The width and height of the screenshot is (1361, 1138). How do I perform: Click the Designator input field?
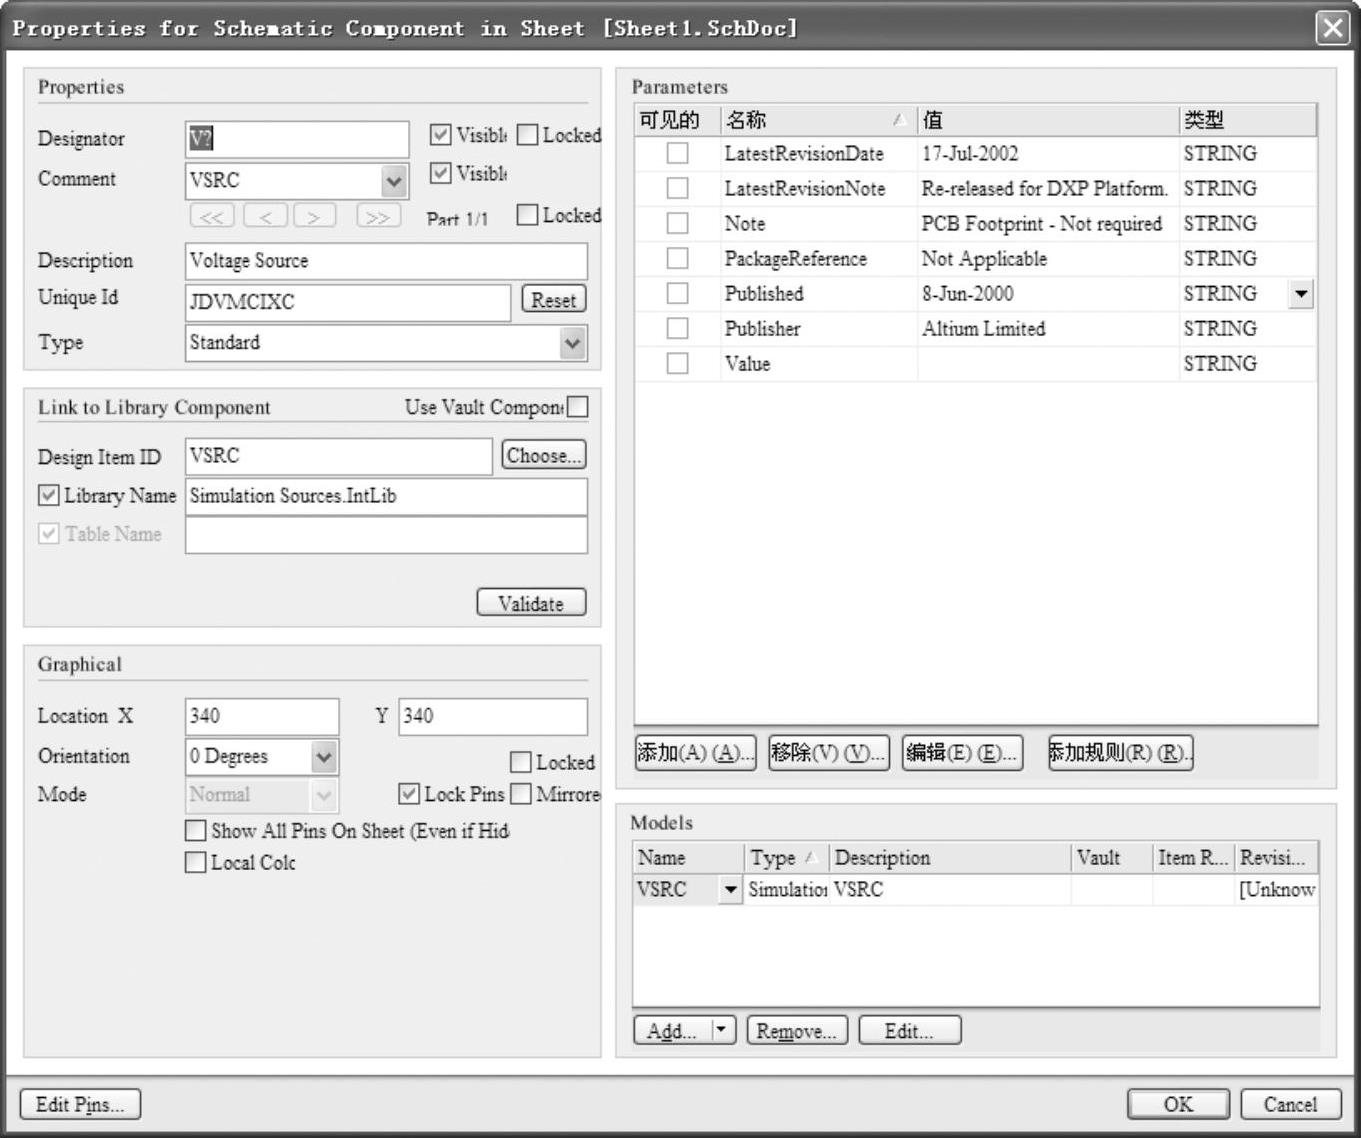pos(297,139)
